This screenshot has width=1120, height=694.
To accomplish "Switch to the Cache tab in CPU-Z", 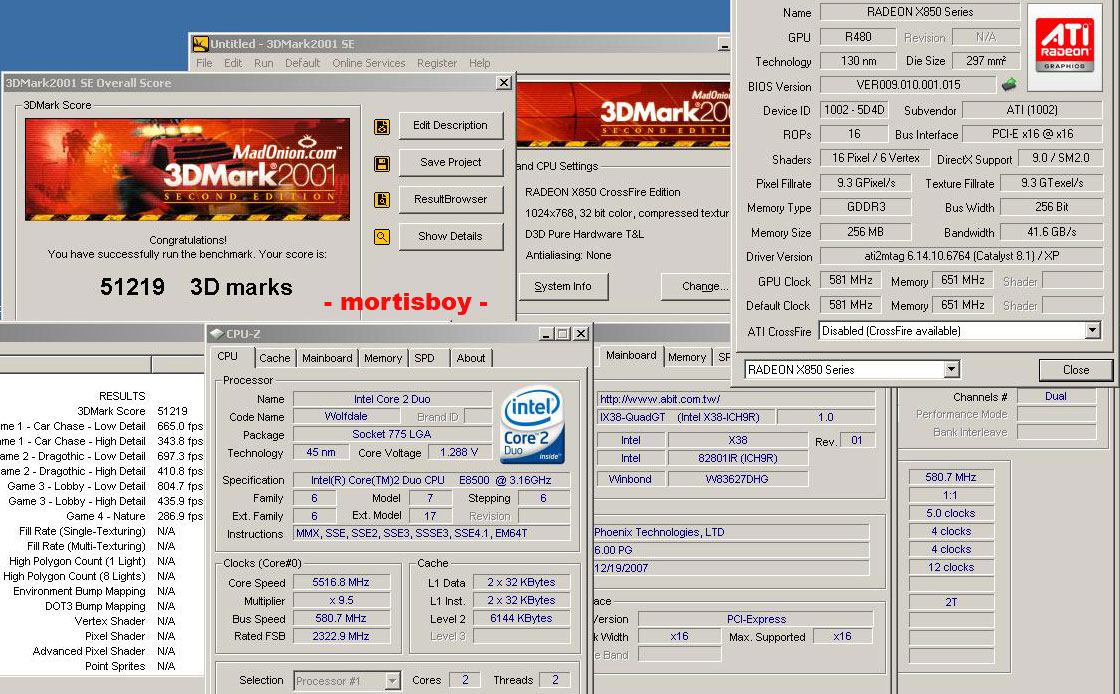I will coord(274,358).
